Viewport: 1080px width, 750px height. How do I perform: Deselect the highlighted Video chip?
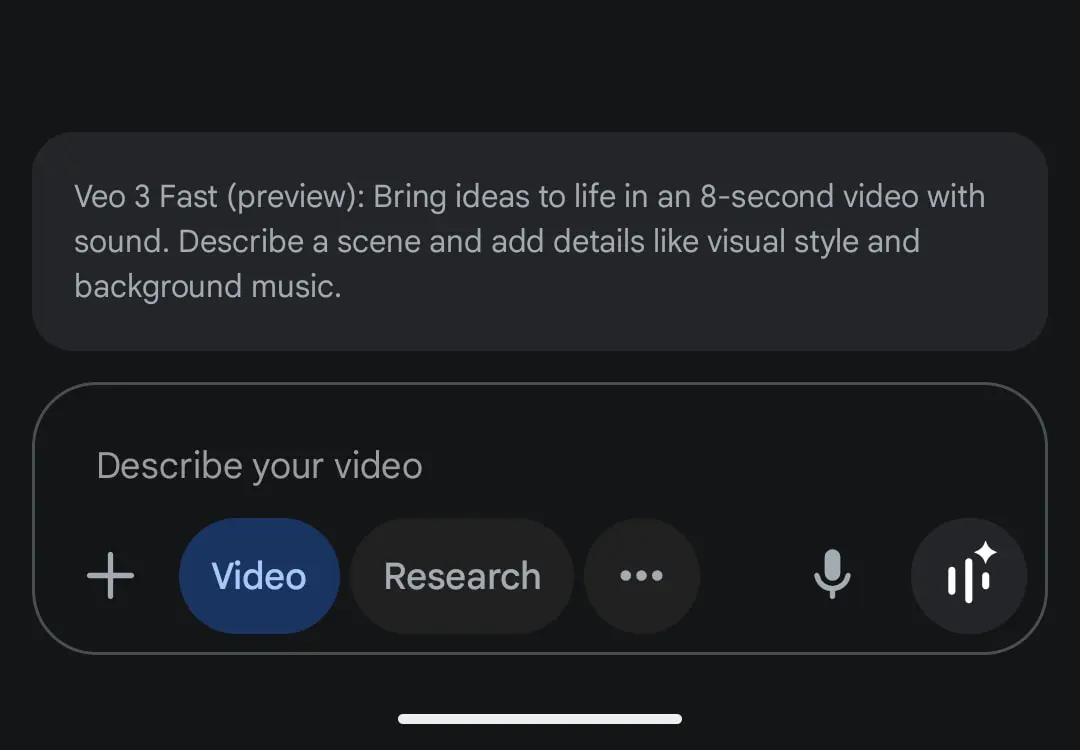259,576
